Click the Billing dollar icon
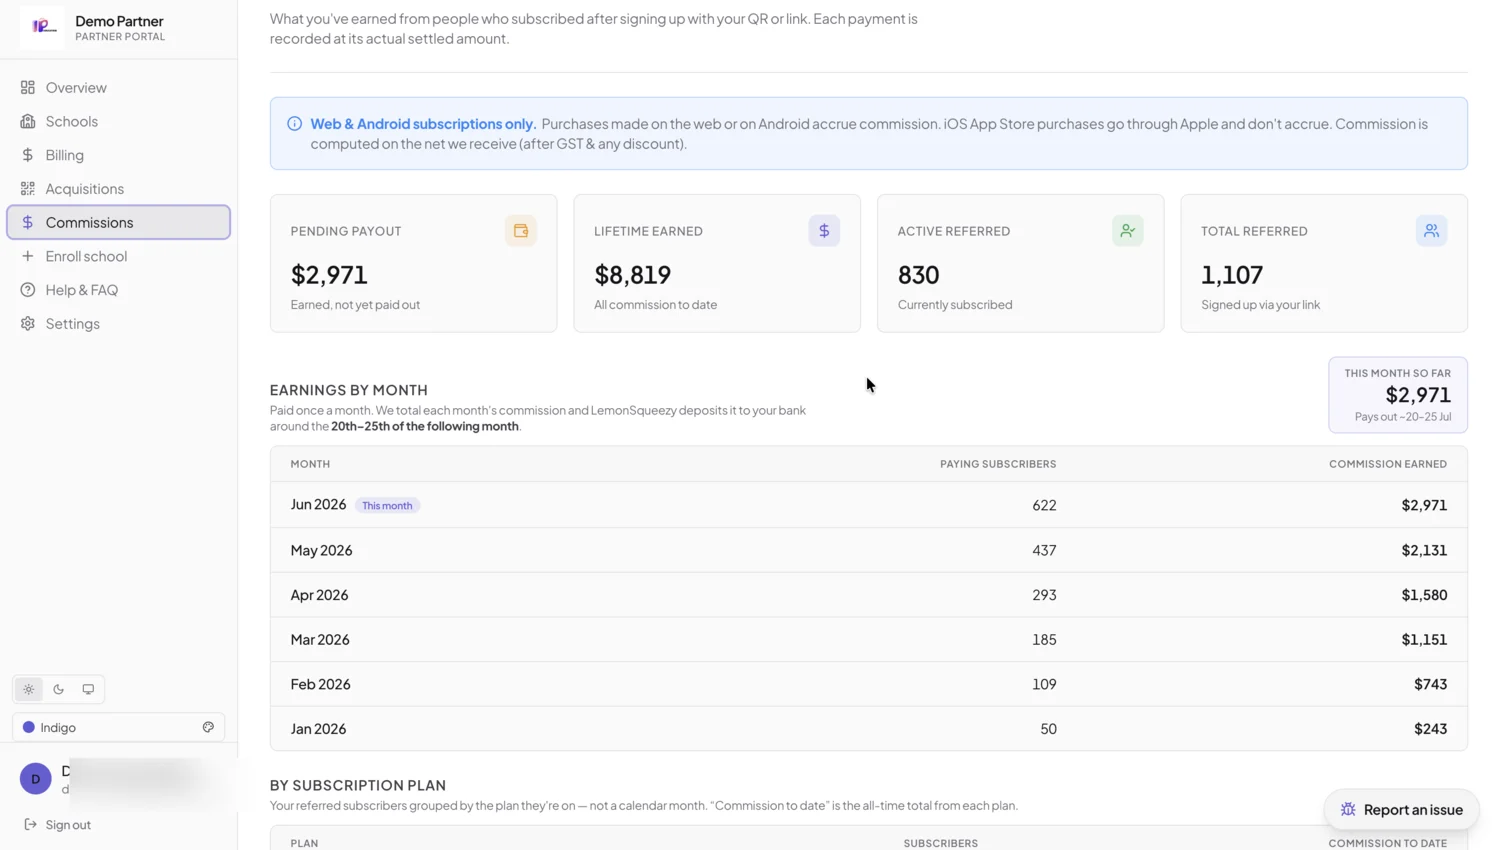This screenshot has width=1500, height=850. 28,155
